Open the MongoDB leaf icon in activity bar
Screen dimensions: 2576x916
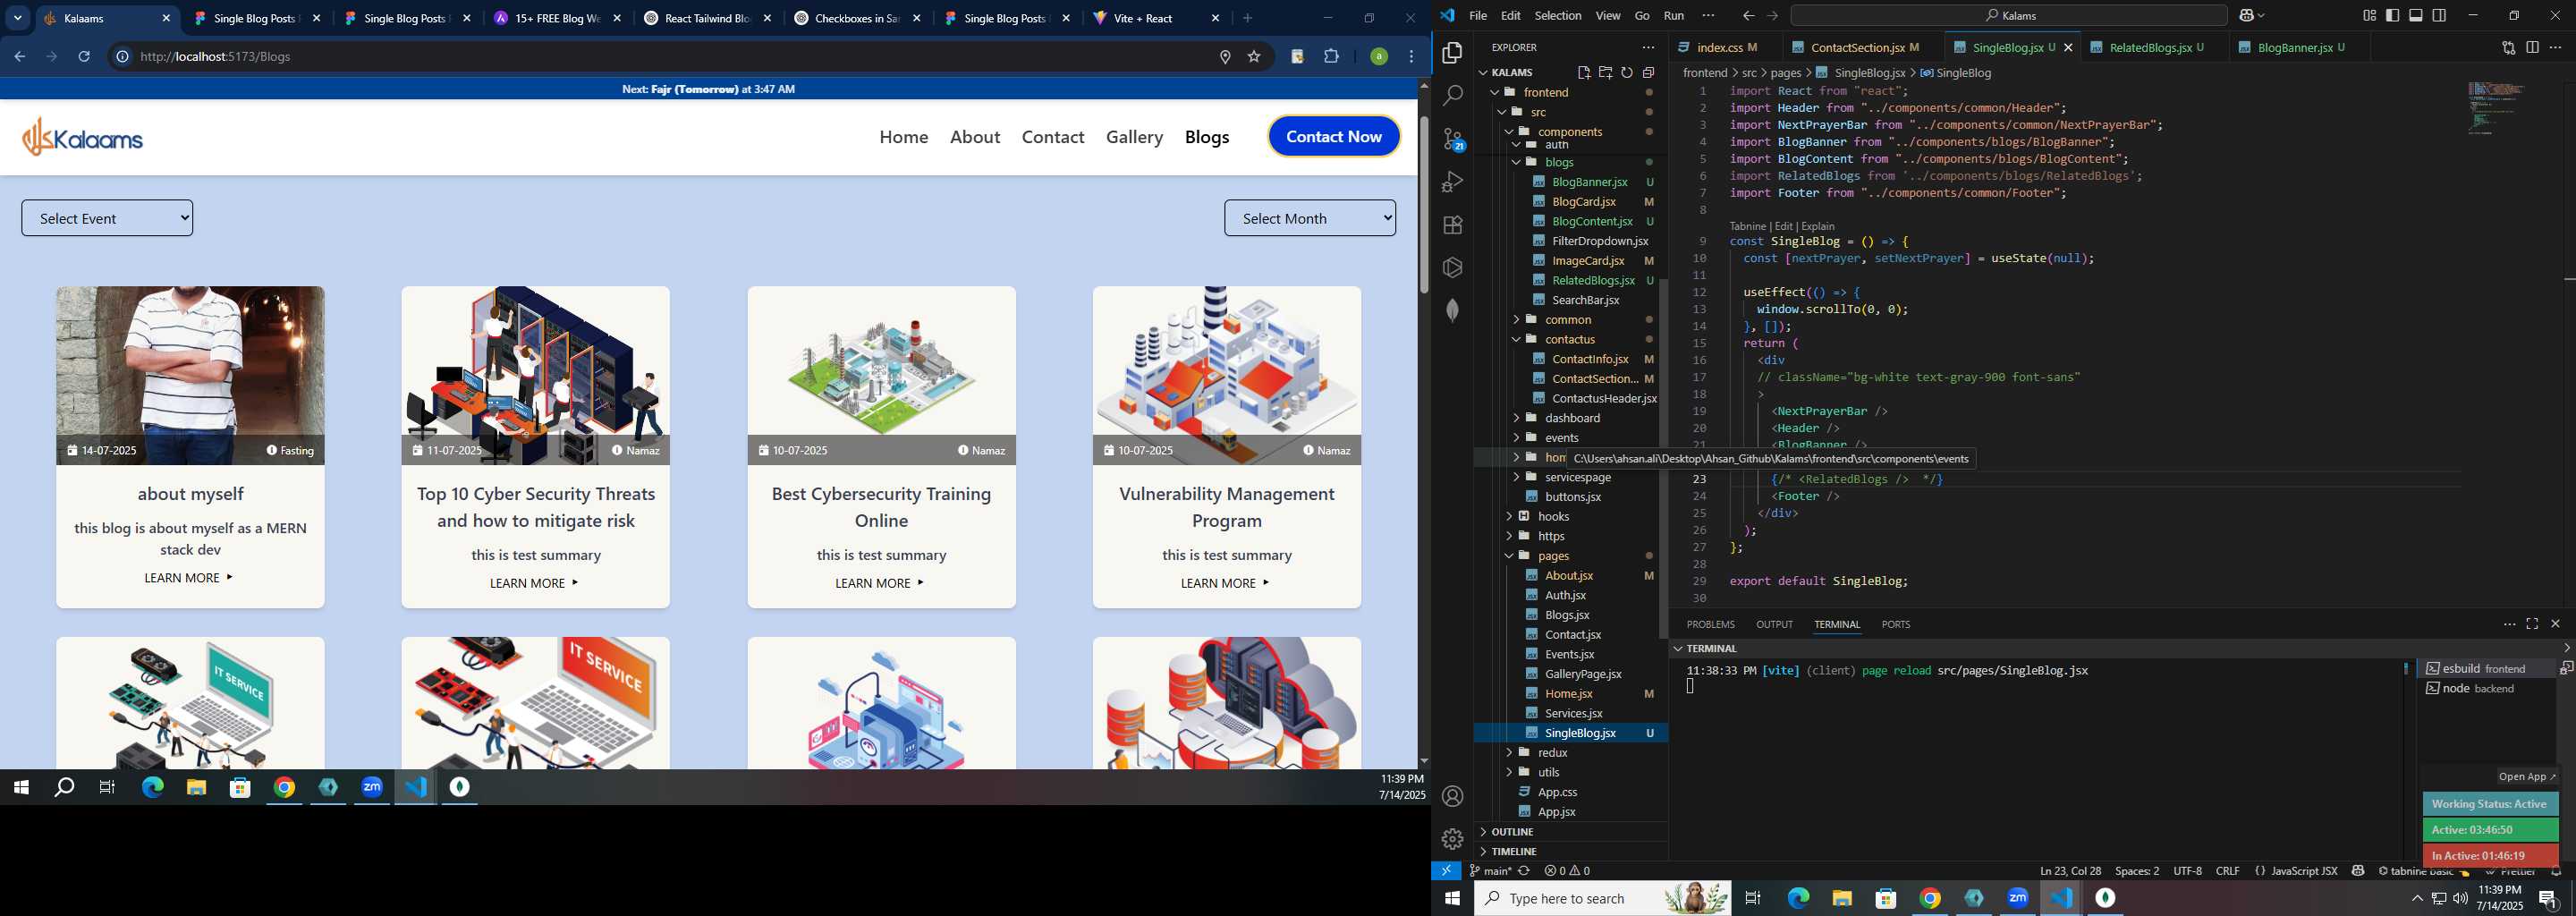1452,310
